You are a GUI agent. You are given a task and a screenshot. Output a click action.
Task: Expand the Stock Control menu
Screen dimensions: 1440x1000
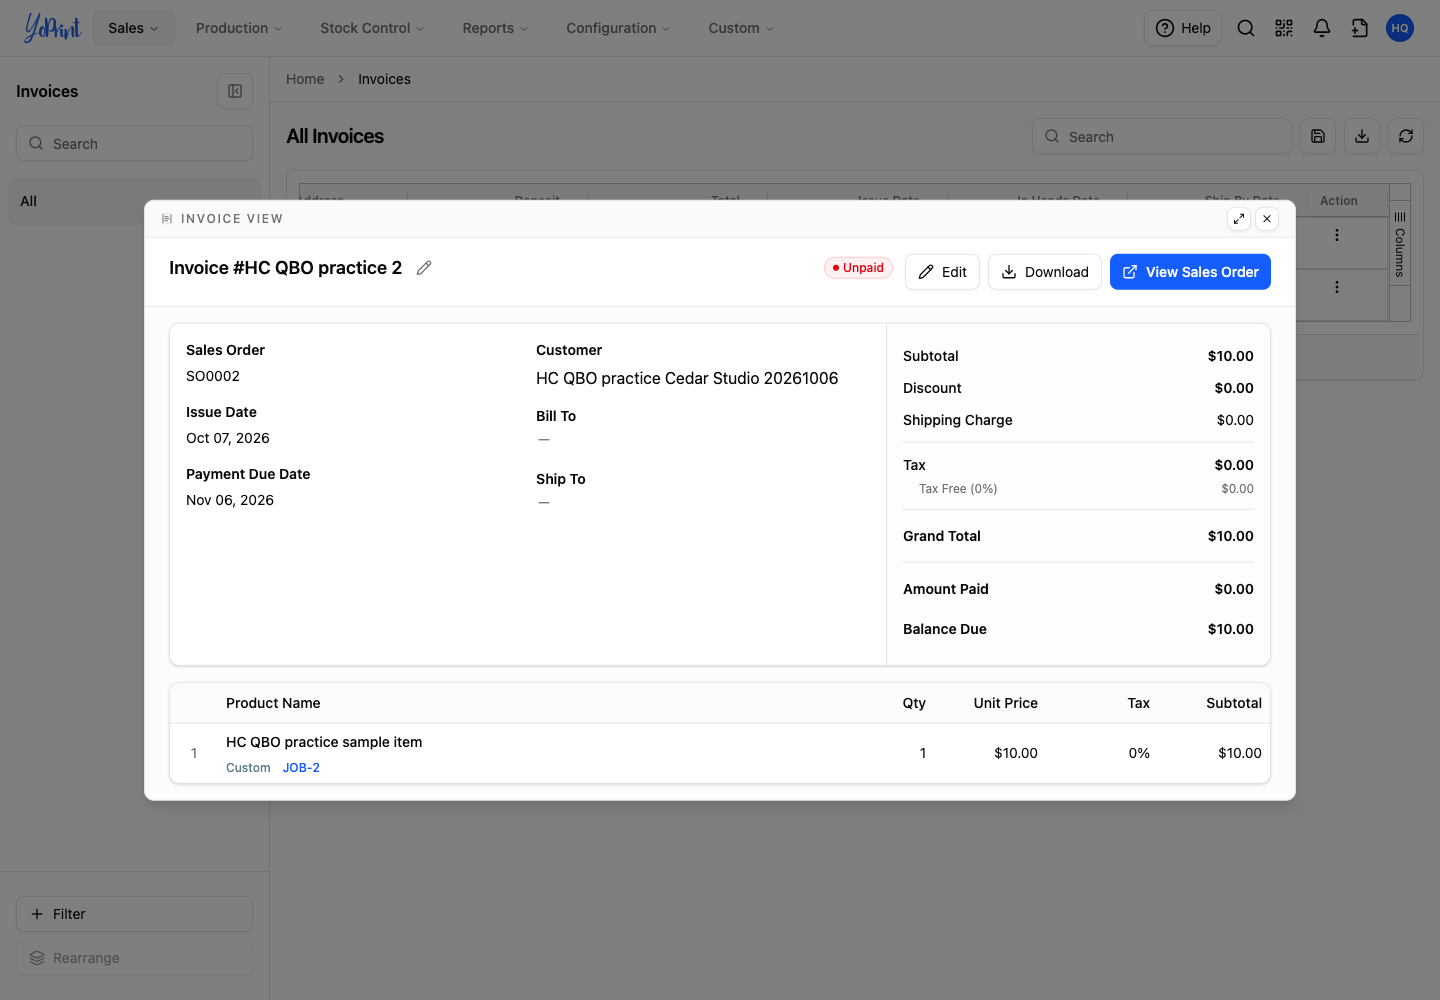[372, 28]
